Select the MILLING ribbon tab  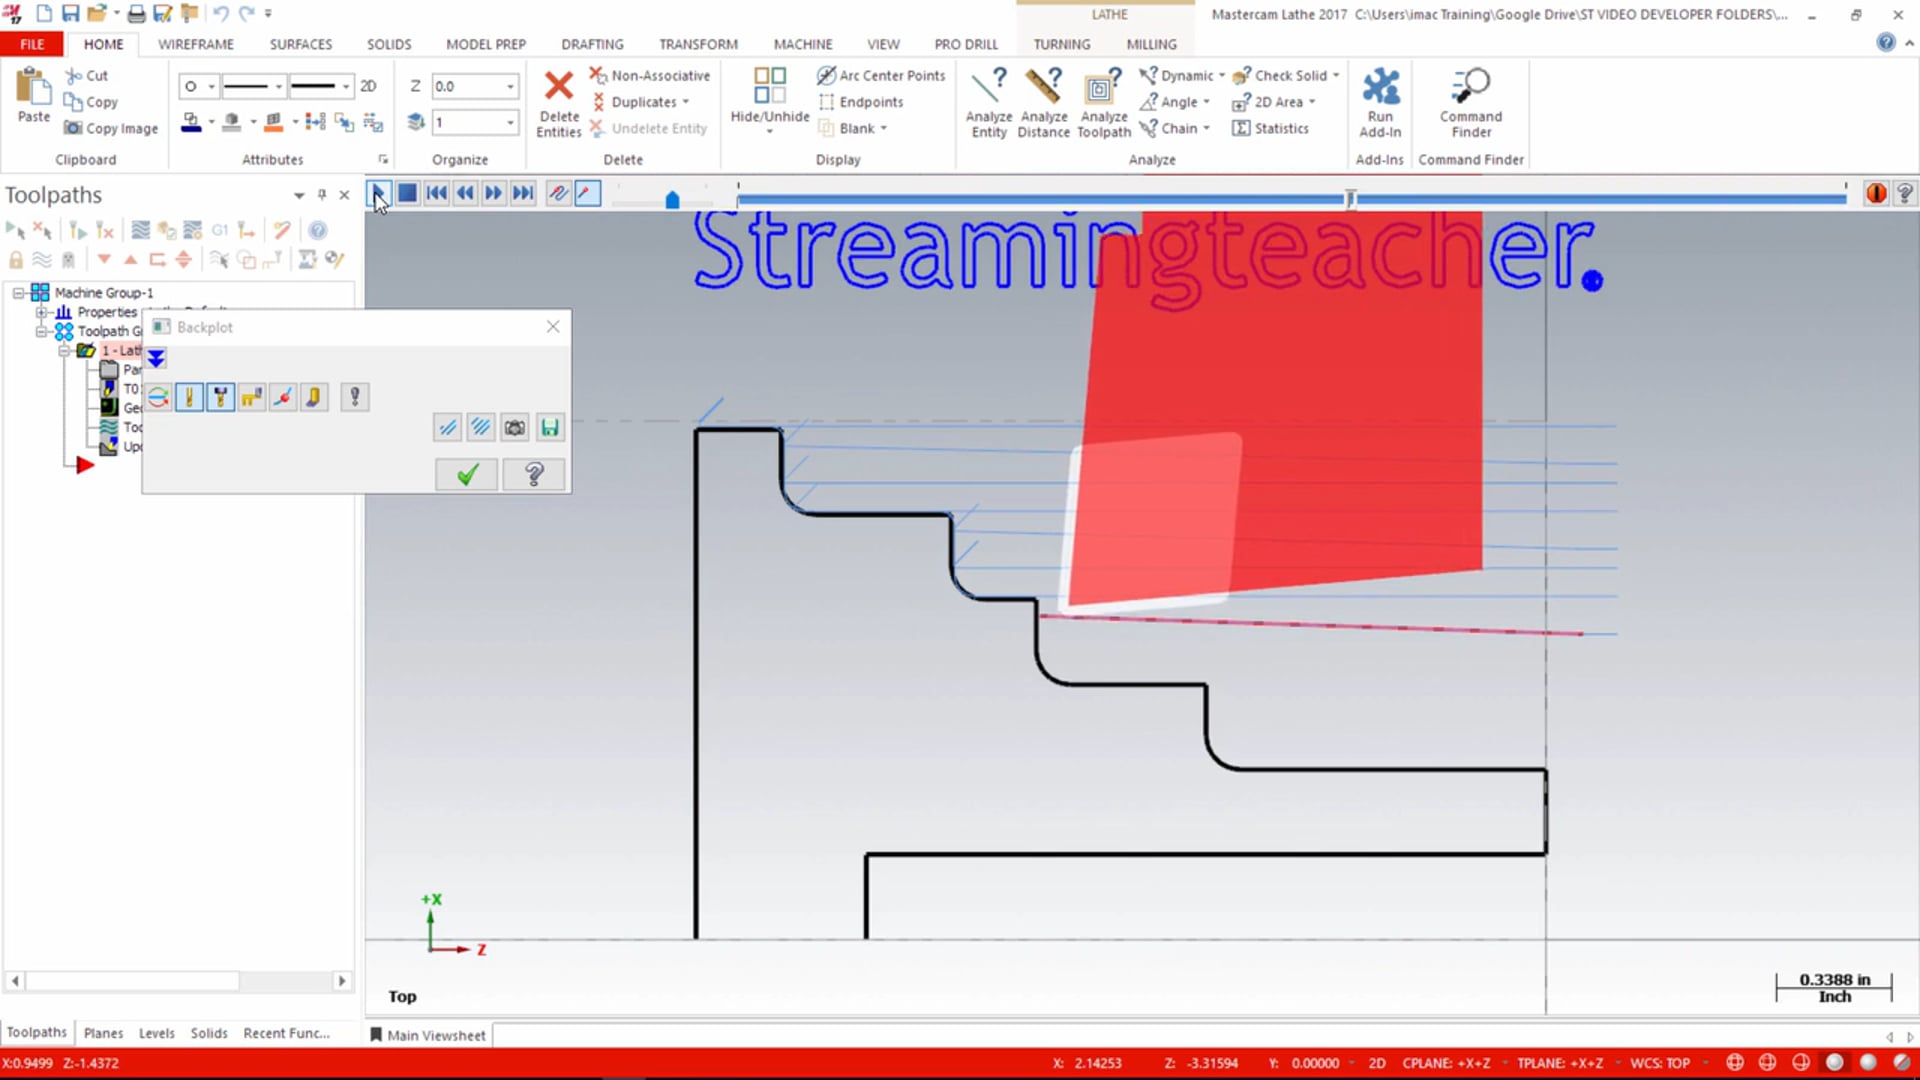(x=1150, y=44)
